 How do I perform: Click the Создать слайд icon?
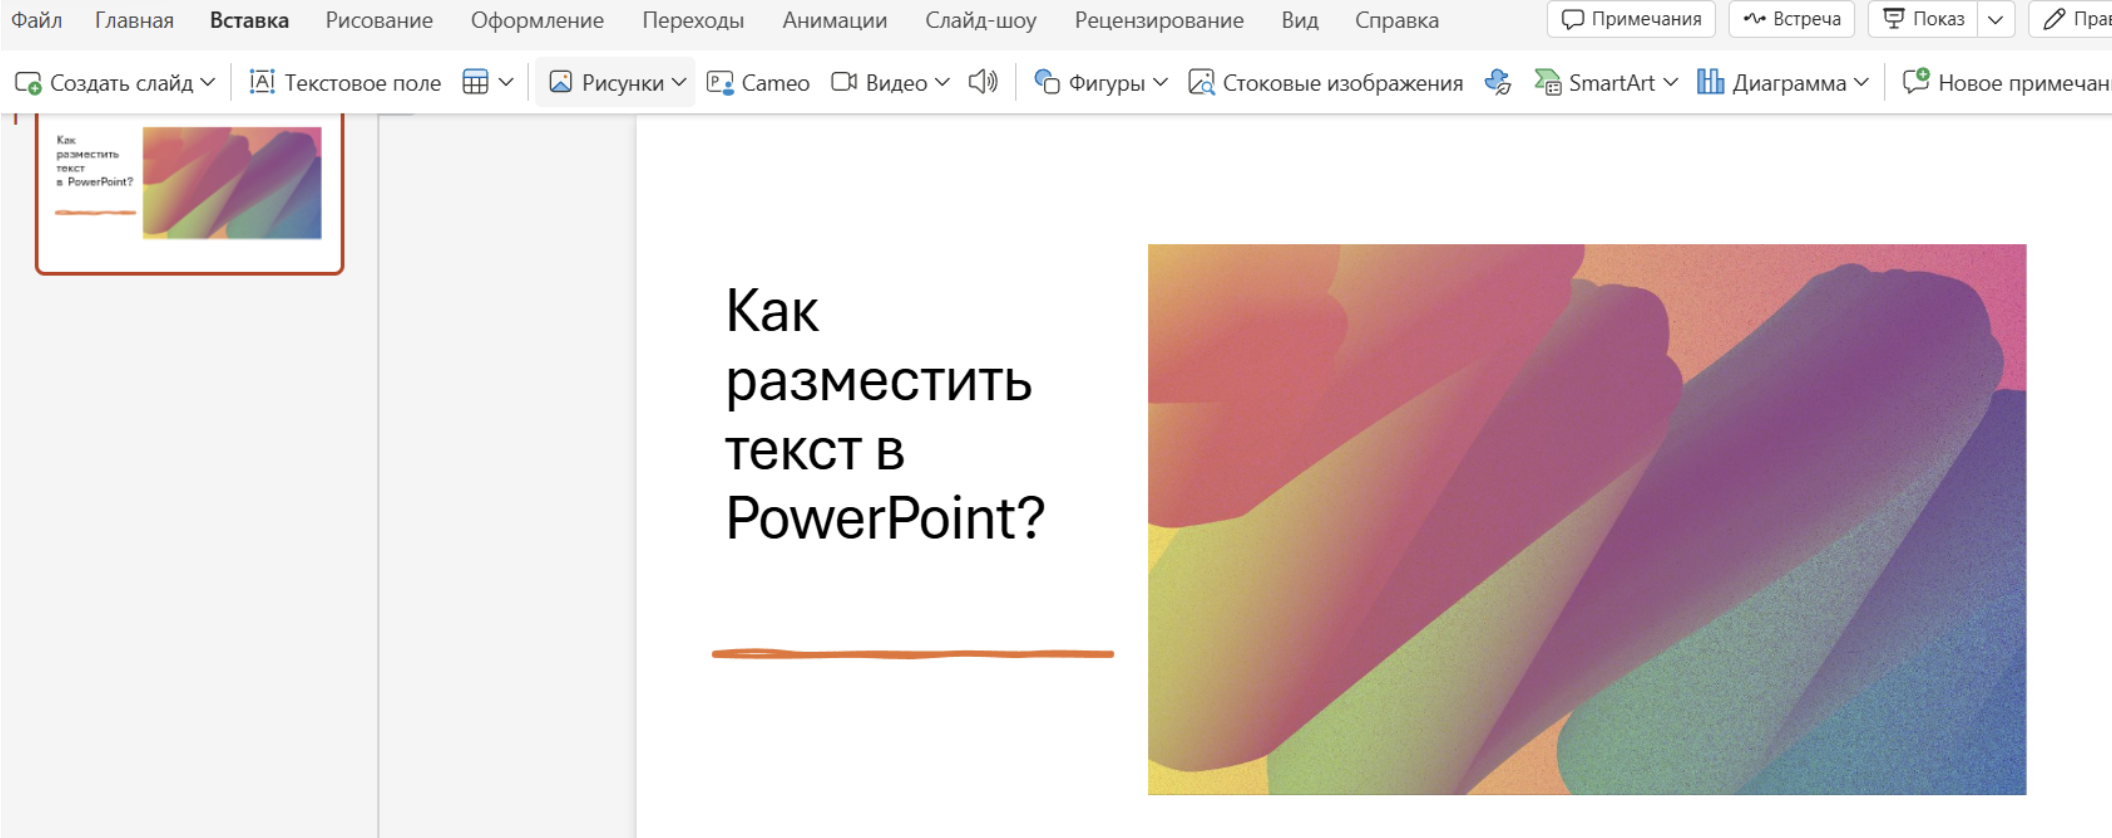point(28,83)
